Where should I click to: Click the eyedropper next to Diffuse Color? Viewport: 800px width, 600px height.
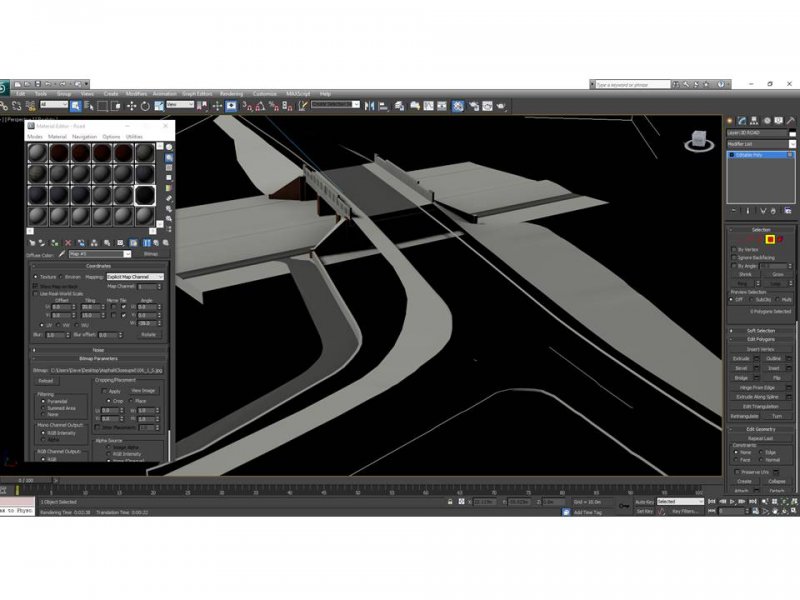coord(61,254)
